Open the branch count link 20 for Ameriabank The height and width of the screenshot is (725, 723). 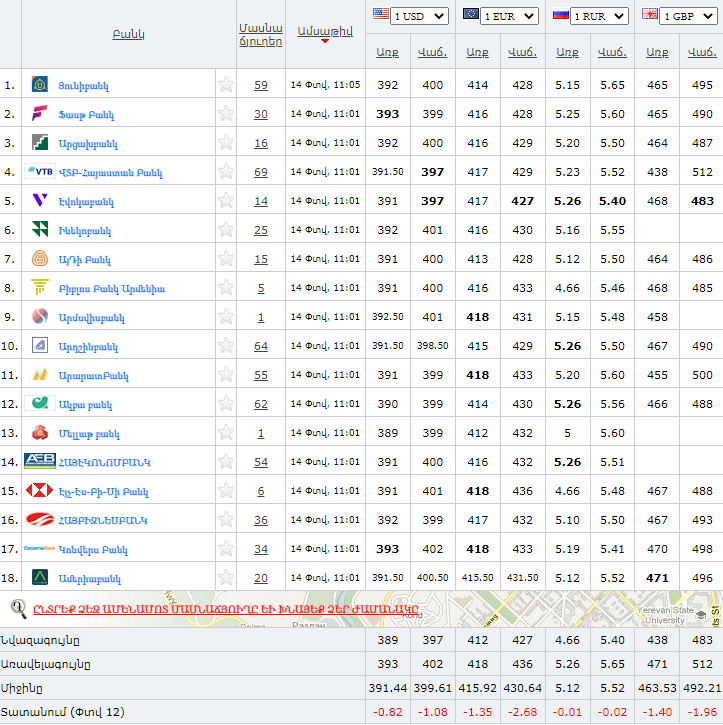click(x=261, y=578)
